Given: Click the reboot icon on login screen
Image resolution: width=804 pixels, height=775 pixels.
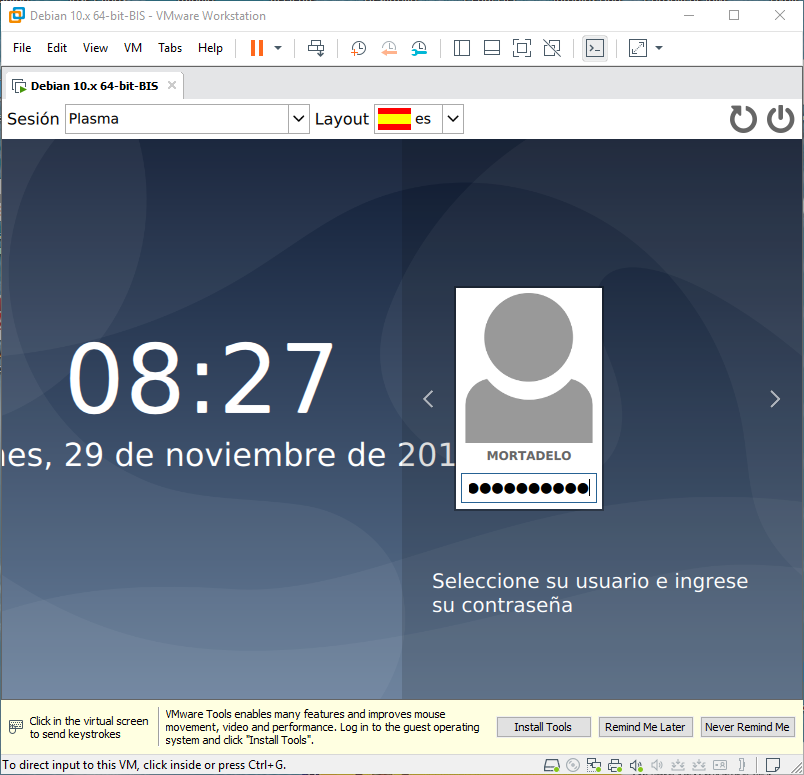Looking at the screenshot, I should click(x=743, y=119).
